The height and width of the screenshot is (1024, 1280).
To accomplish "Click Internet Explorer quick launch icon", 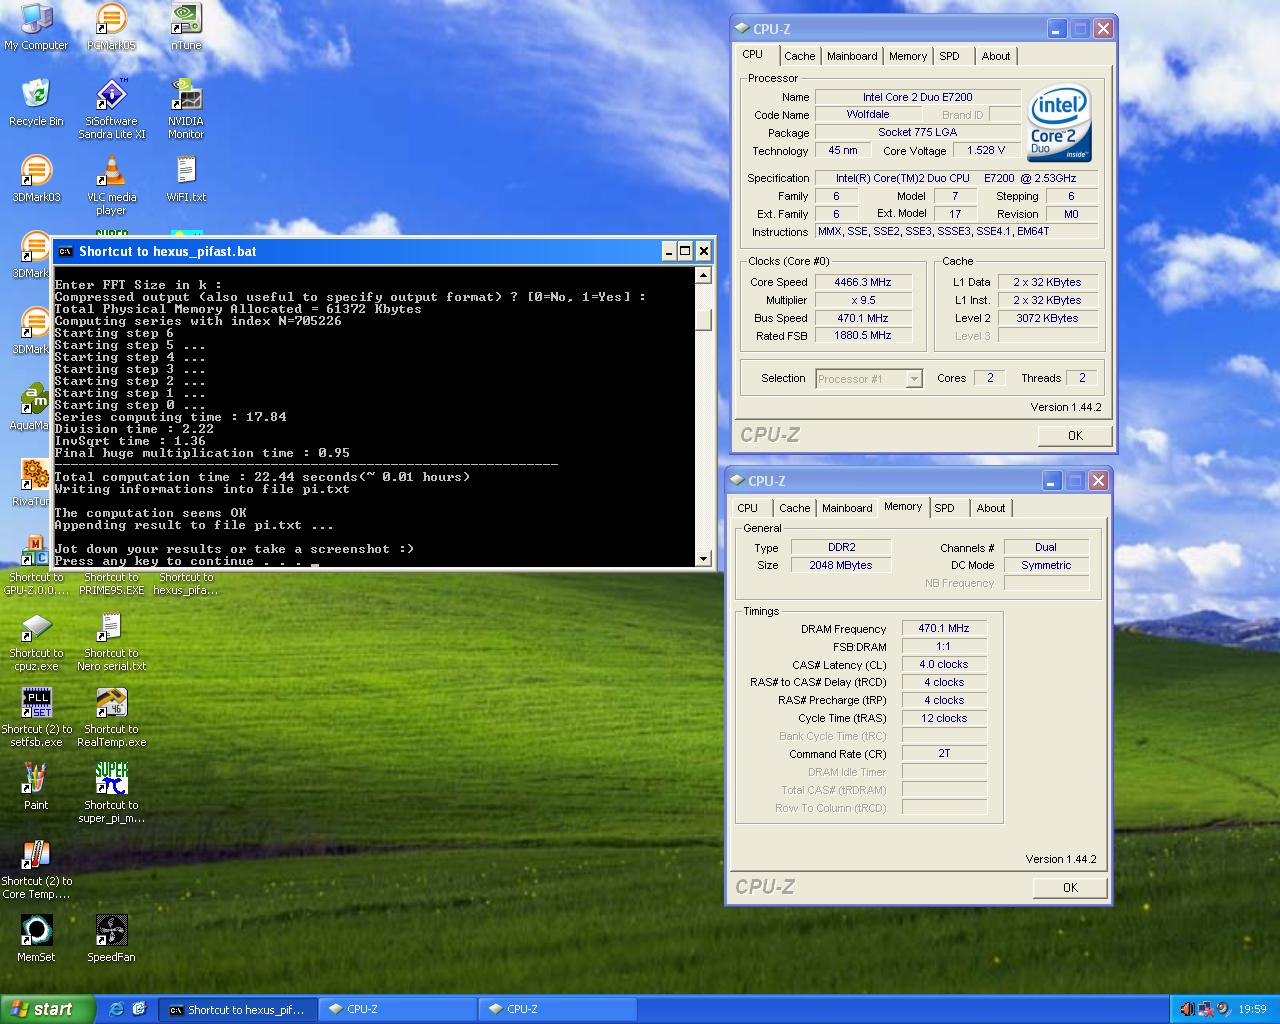I will coord(117,1009).
